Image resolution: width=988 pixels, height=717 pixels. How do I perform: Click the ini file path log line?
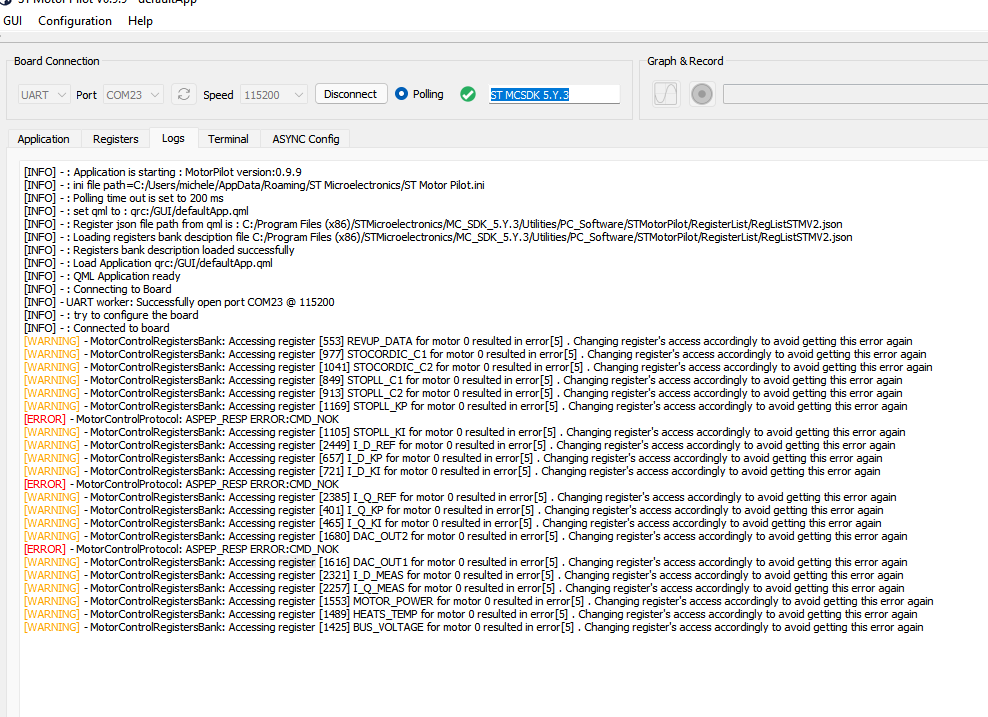click(x=254, y=185)
